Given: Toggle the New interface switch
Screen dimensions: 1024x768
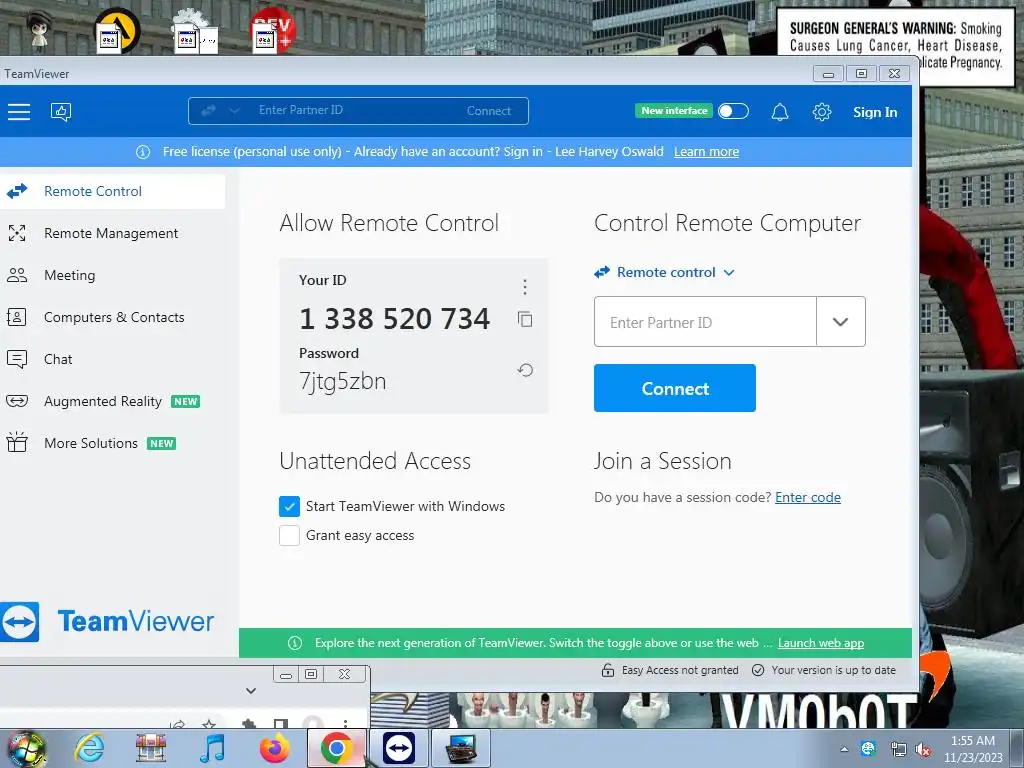Looking at the screenshot, I should (x=733, y=111).
